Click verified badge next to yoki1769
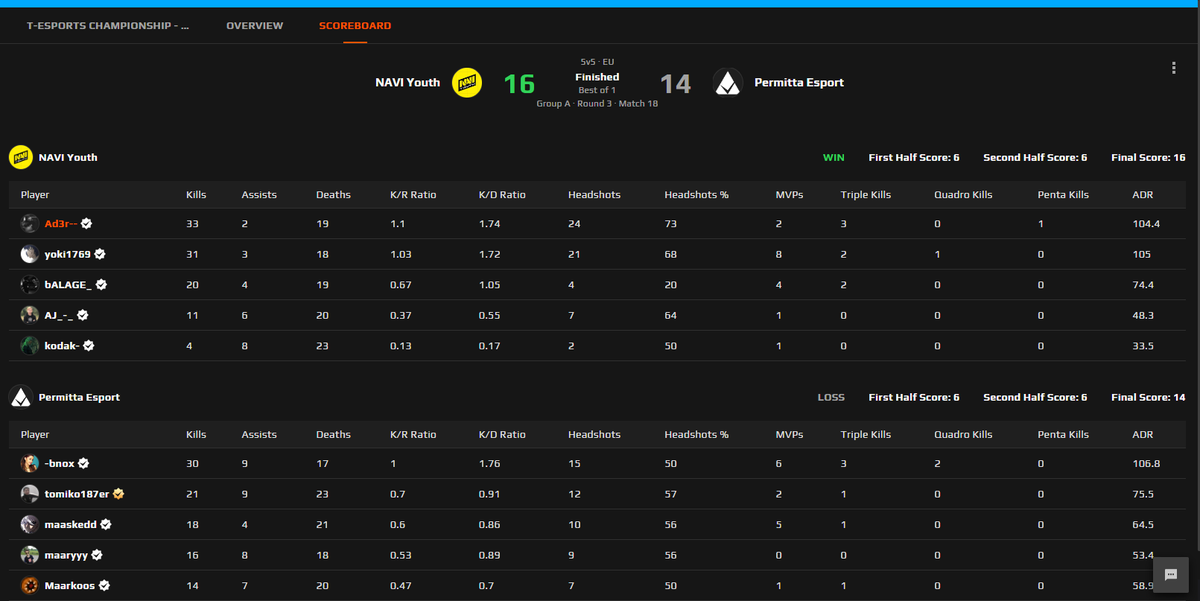Viewport: 1200px width, 601px height. (100, 255)
